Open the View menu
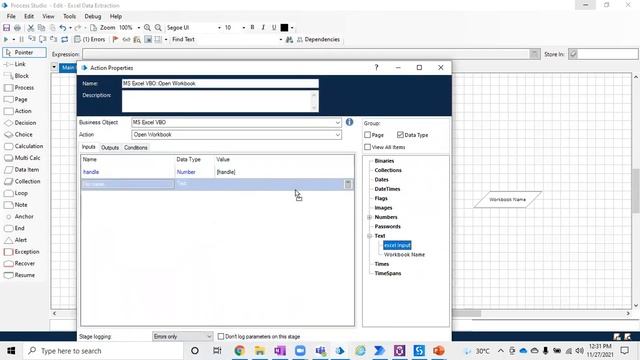This screenshot has height=360, width=640. point(48,16)
